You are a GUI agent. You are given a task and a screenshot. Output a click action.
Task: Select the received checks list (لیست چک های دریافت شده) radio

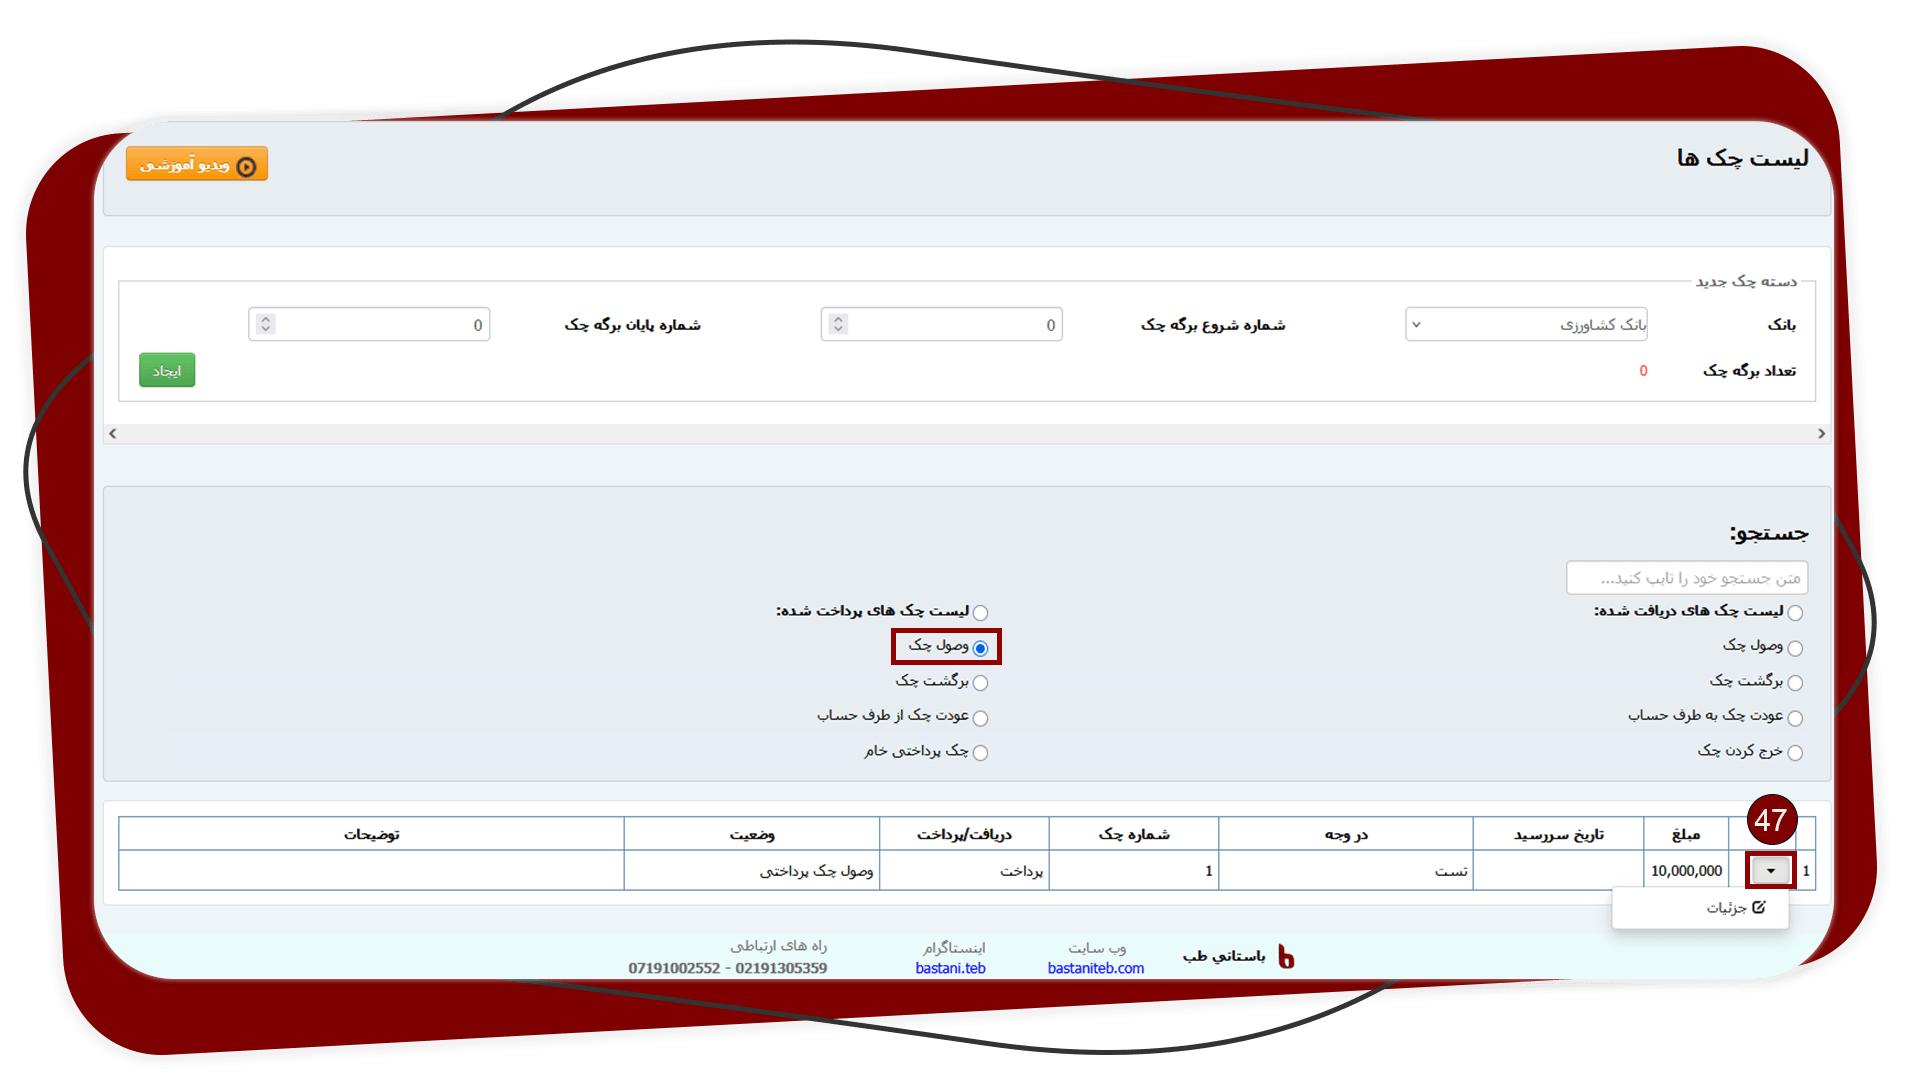point(1795,612)
